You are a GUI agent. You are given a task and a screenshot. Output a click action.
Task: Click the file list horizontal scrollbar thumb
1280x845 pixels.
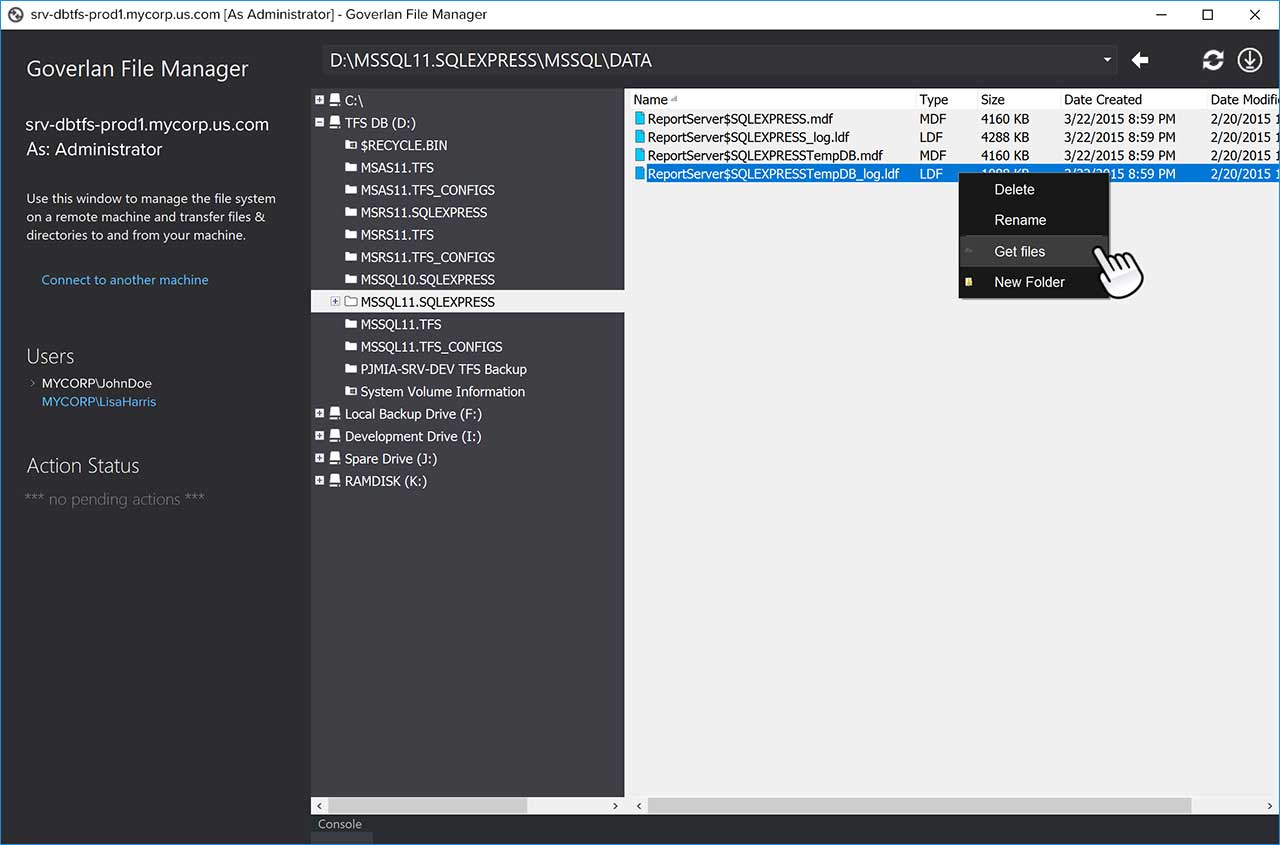point(919,805)
